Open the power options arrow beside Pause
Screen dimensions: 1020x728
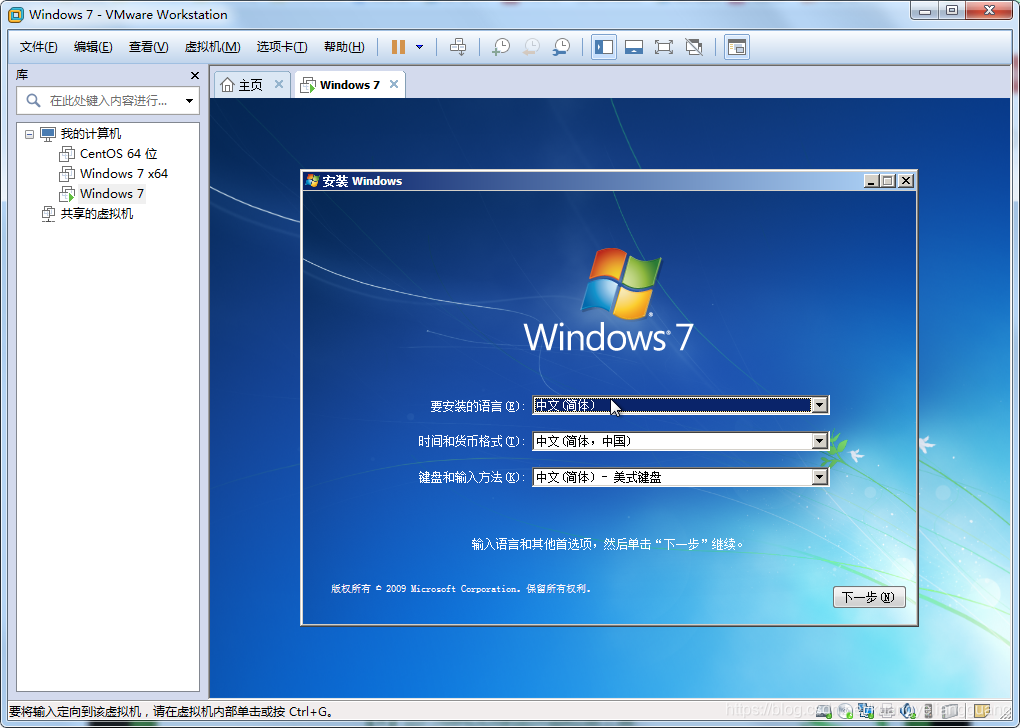point(420,47)
